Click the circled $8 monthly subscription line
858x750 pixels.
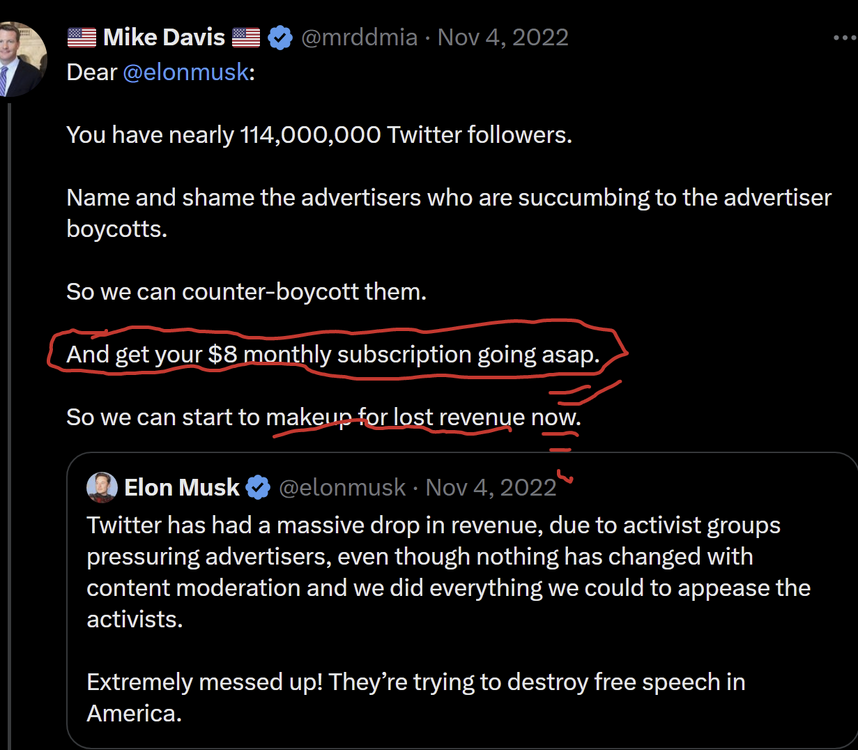332,354
